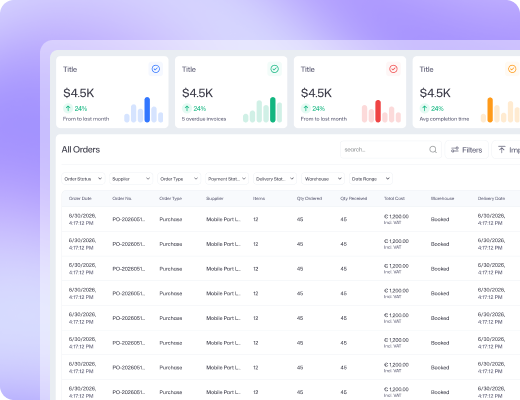520x400 pixels.
Task: Sort by the Total Cost column header
Action: (x=394, y=198)
